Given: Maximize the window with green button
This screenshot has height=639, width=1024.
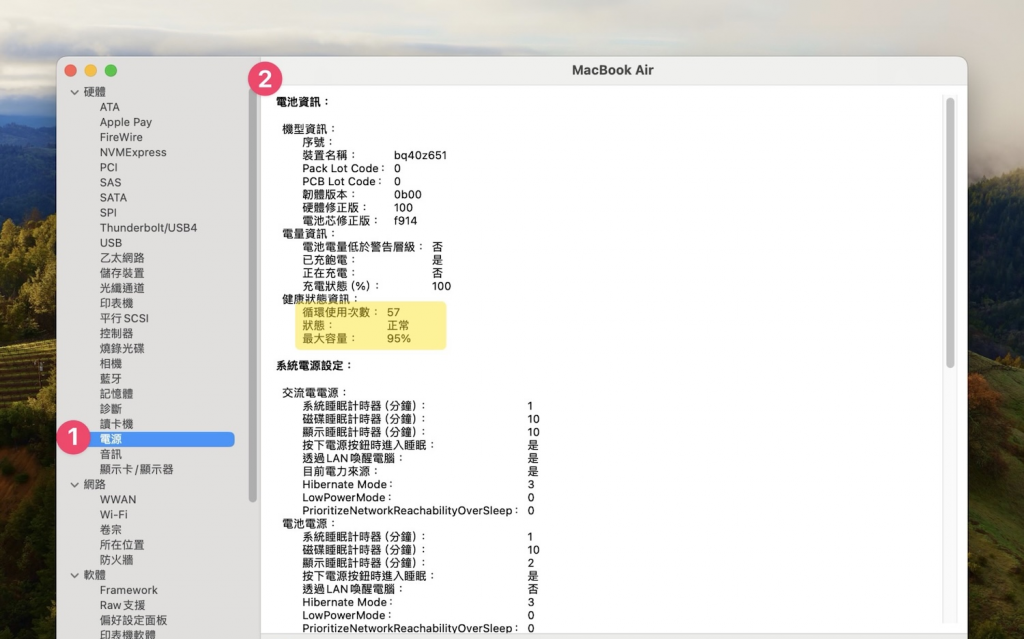Looking at the screenshot, I should point(111,71).
